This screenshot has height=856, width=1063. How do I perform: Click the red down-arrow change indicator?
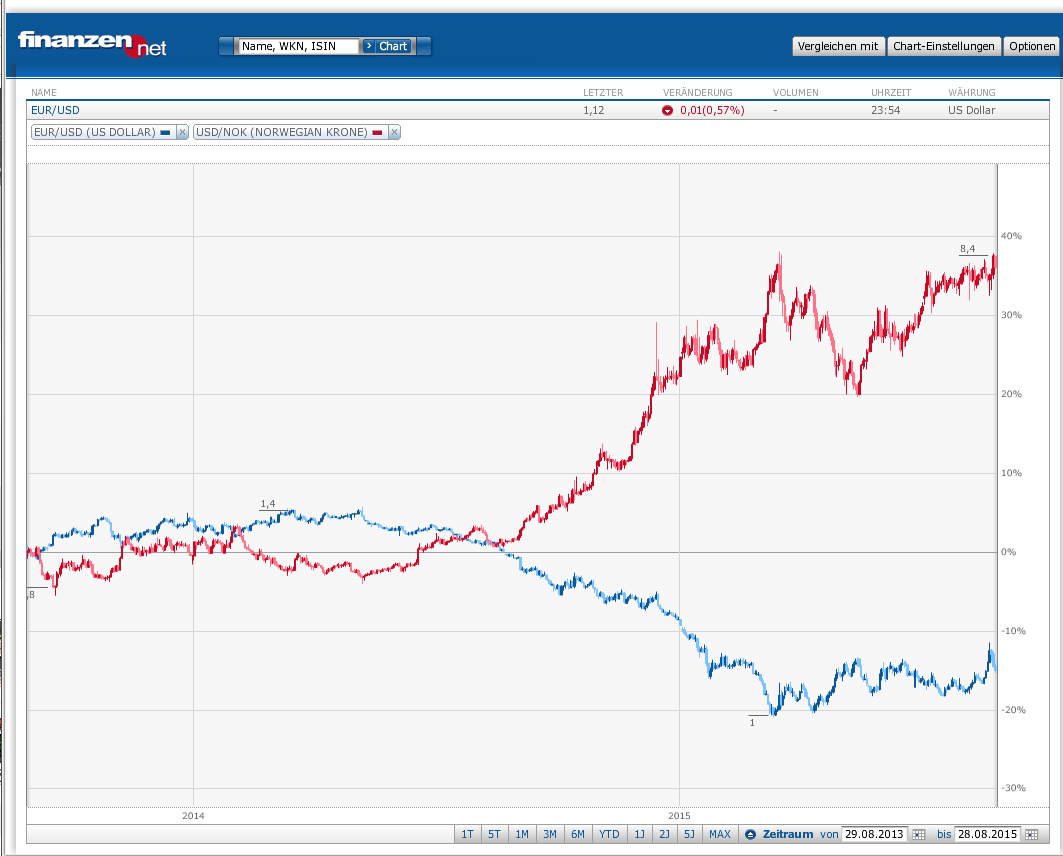pyautogui.click(x=668, y=110)
